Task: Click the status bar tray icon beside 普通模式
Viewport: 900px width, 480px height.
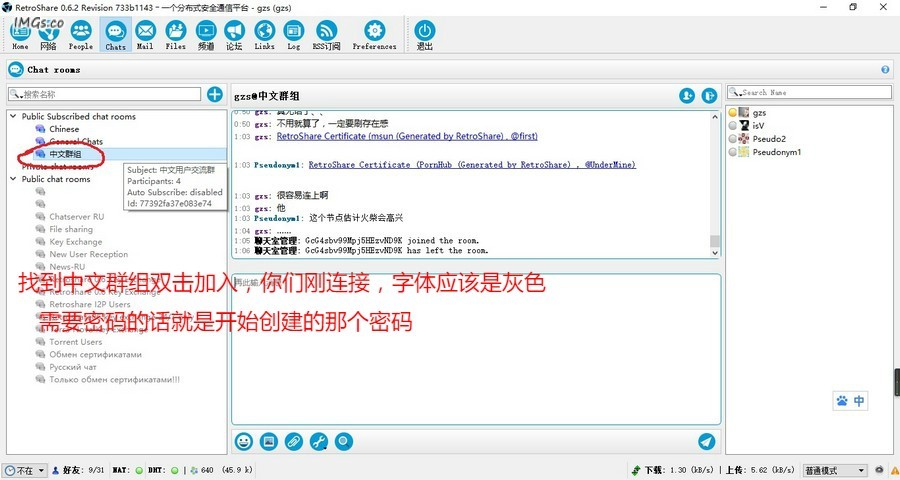Action: [x=879, y=470]
